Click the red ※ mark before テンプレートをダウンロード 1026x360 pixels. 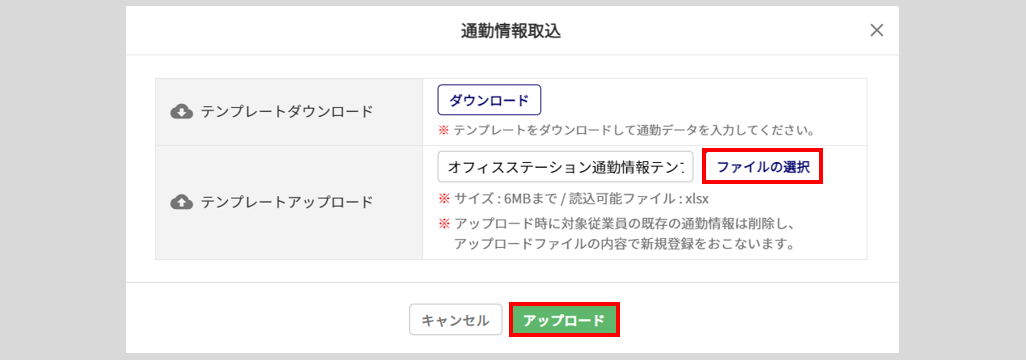point(444,130)
